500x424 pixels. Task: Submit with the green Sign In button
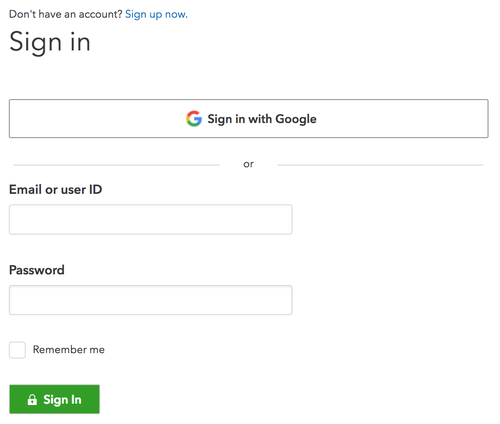coord(54,399)
